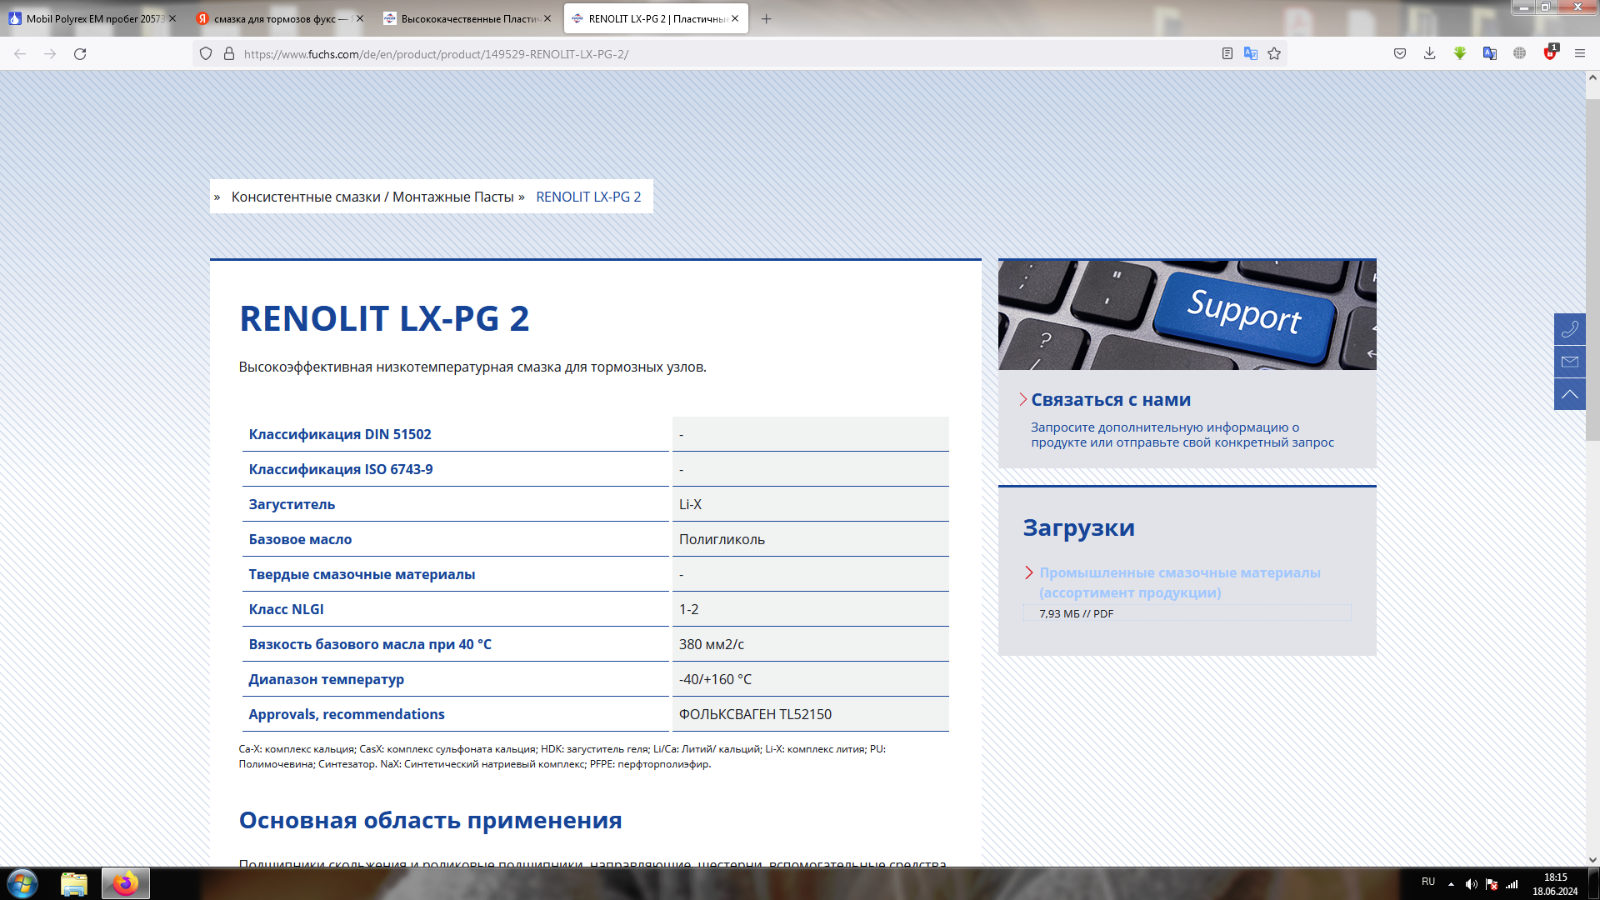The height and width of the screenshot is (900, 1600).
Task: Open the translator extension in the toolbar
Action: [x=1490, y=54]
